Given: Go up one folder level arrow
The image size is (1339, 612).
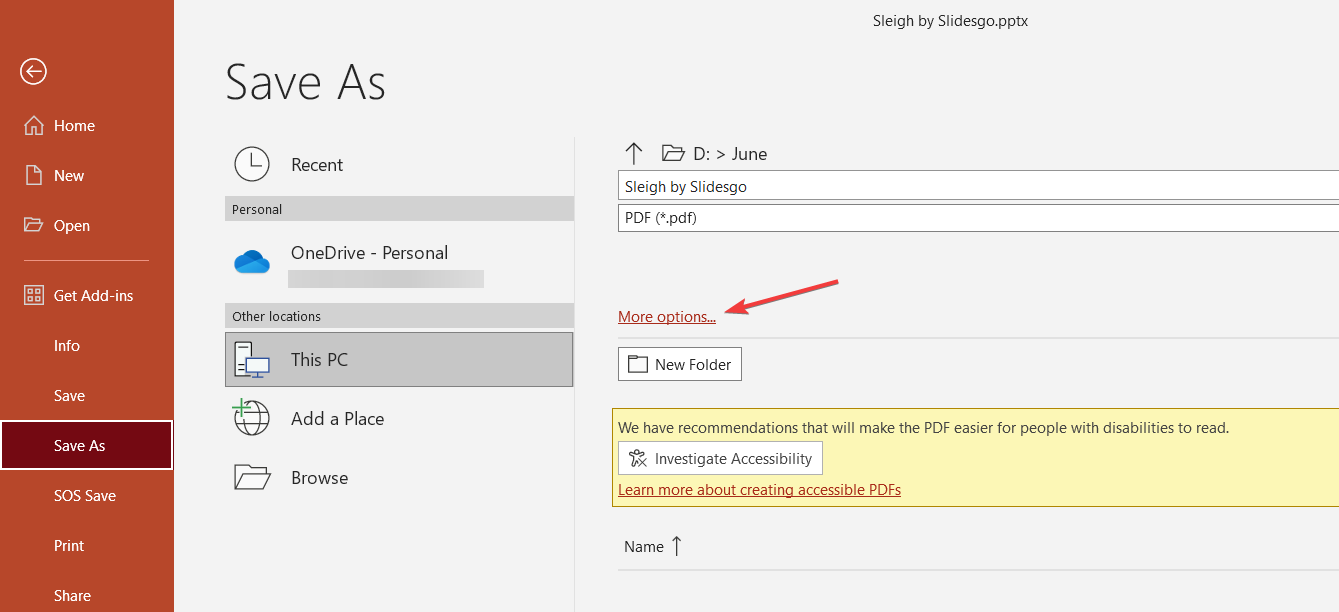Looking at the screenshot, I should point(633,153).
